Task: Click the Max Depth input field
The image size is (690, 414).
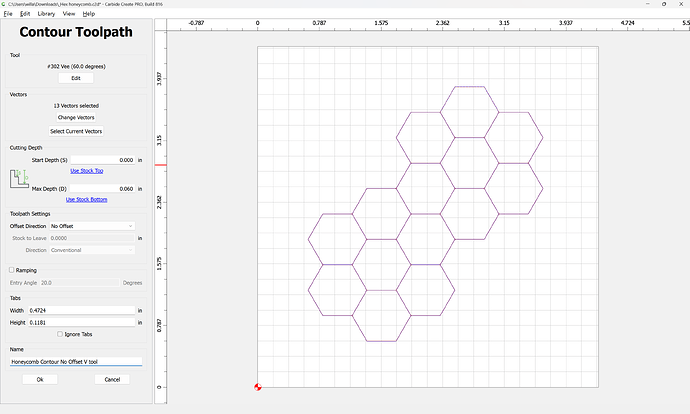Action: click(x=103, y=188)
